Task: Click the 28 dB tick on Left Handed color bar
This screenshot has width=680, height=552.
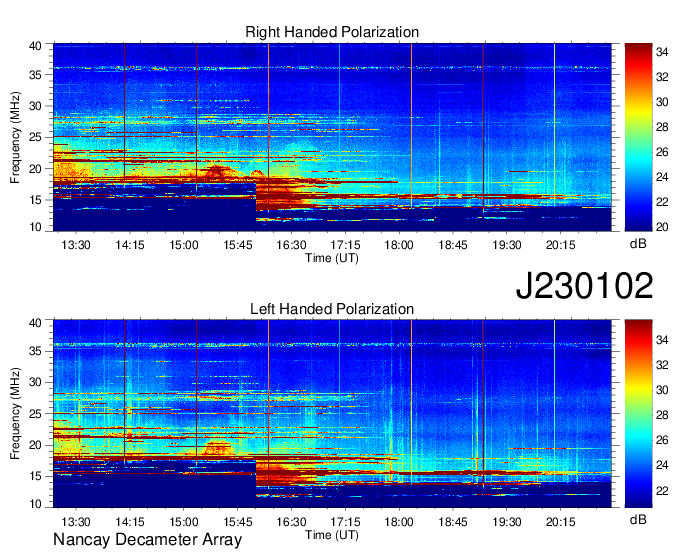Action: [662, 415]
